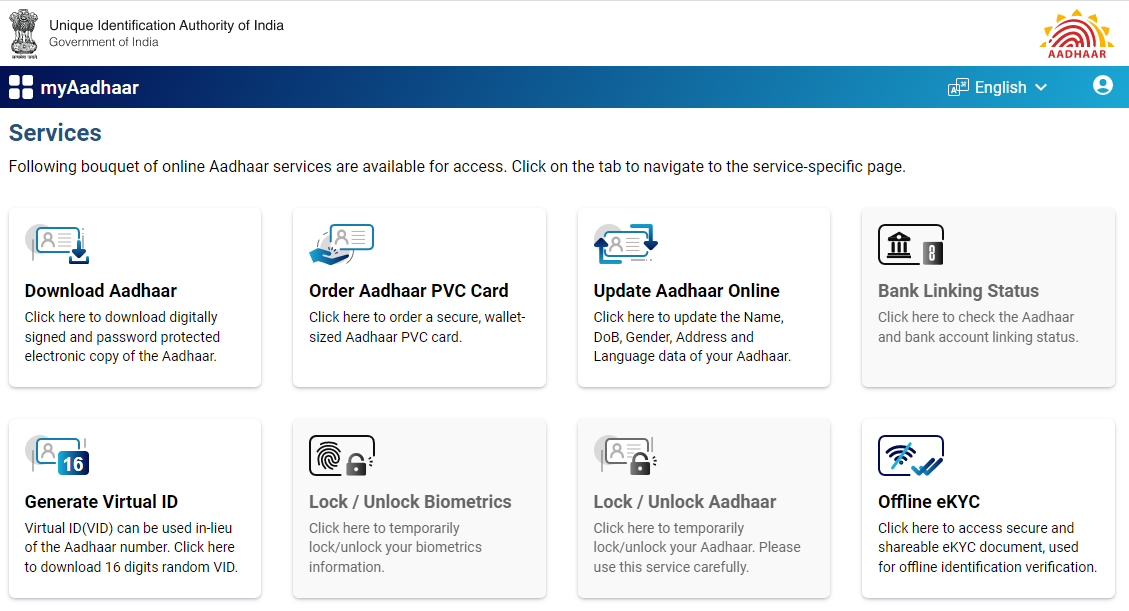
Task: Select the English language selector
Action: (1000, 88)
